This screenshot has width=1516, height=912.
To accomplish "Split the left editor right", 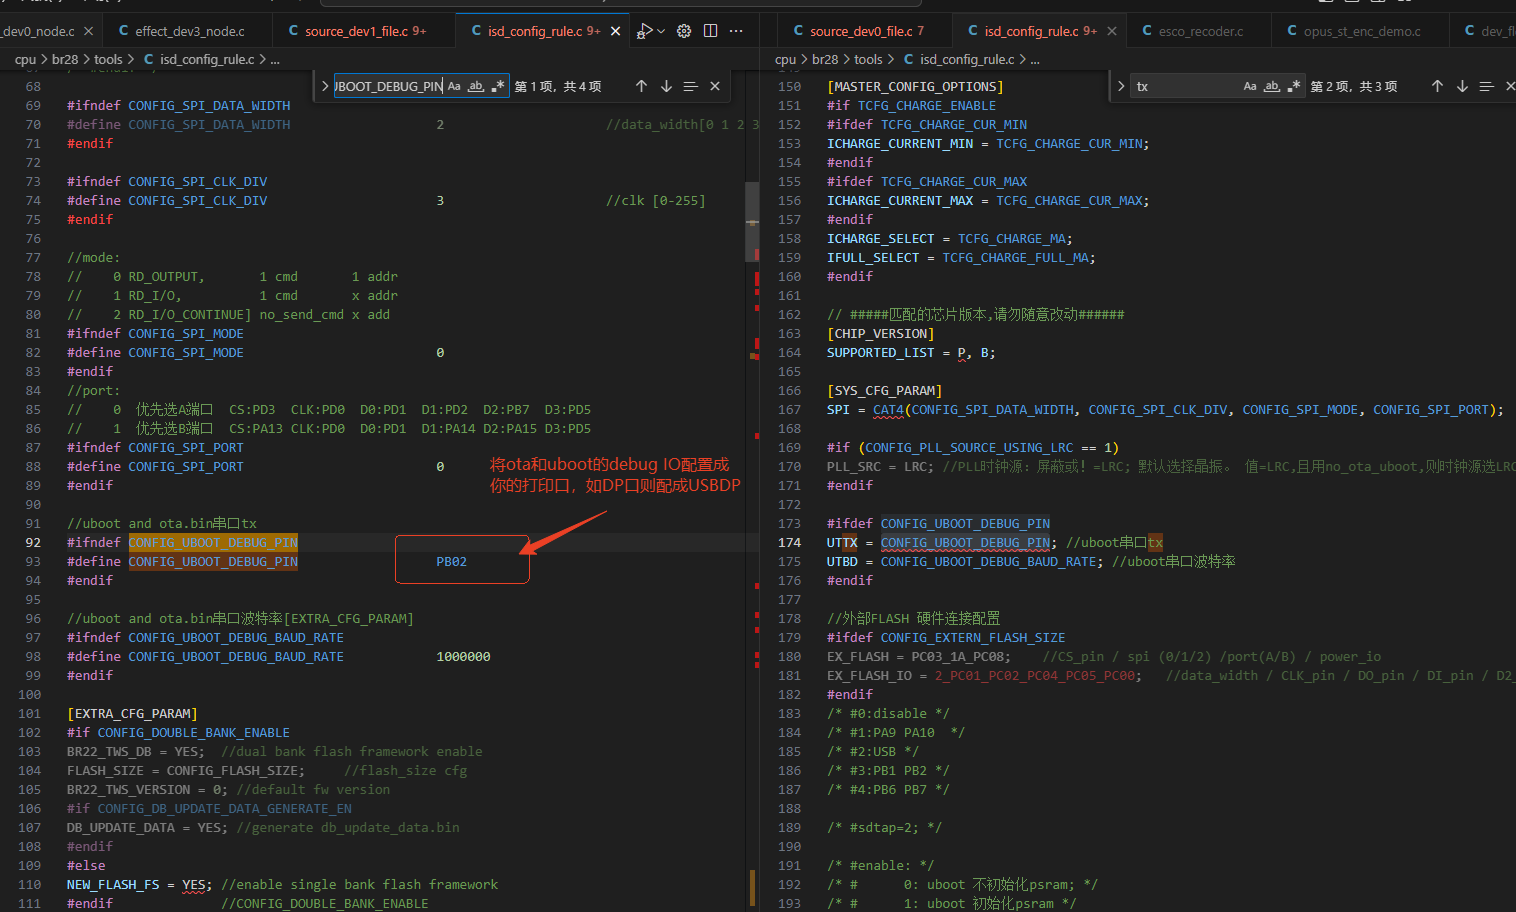I will click(710, 31).
